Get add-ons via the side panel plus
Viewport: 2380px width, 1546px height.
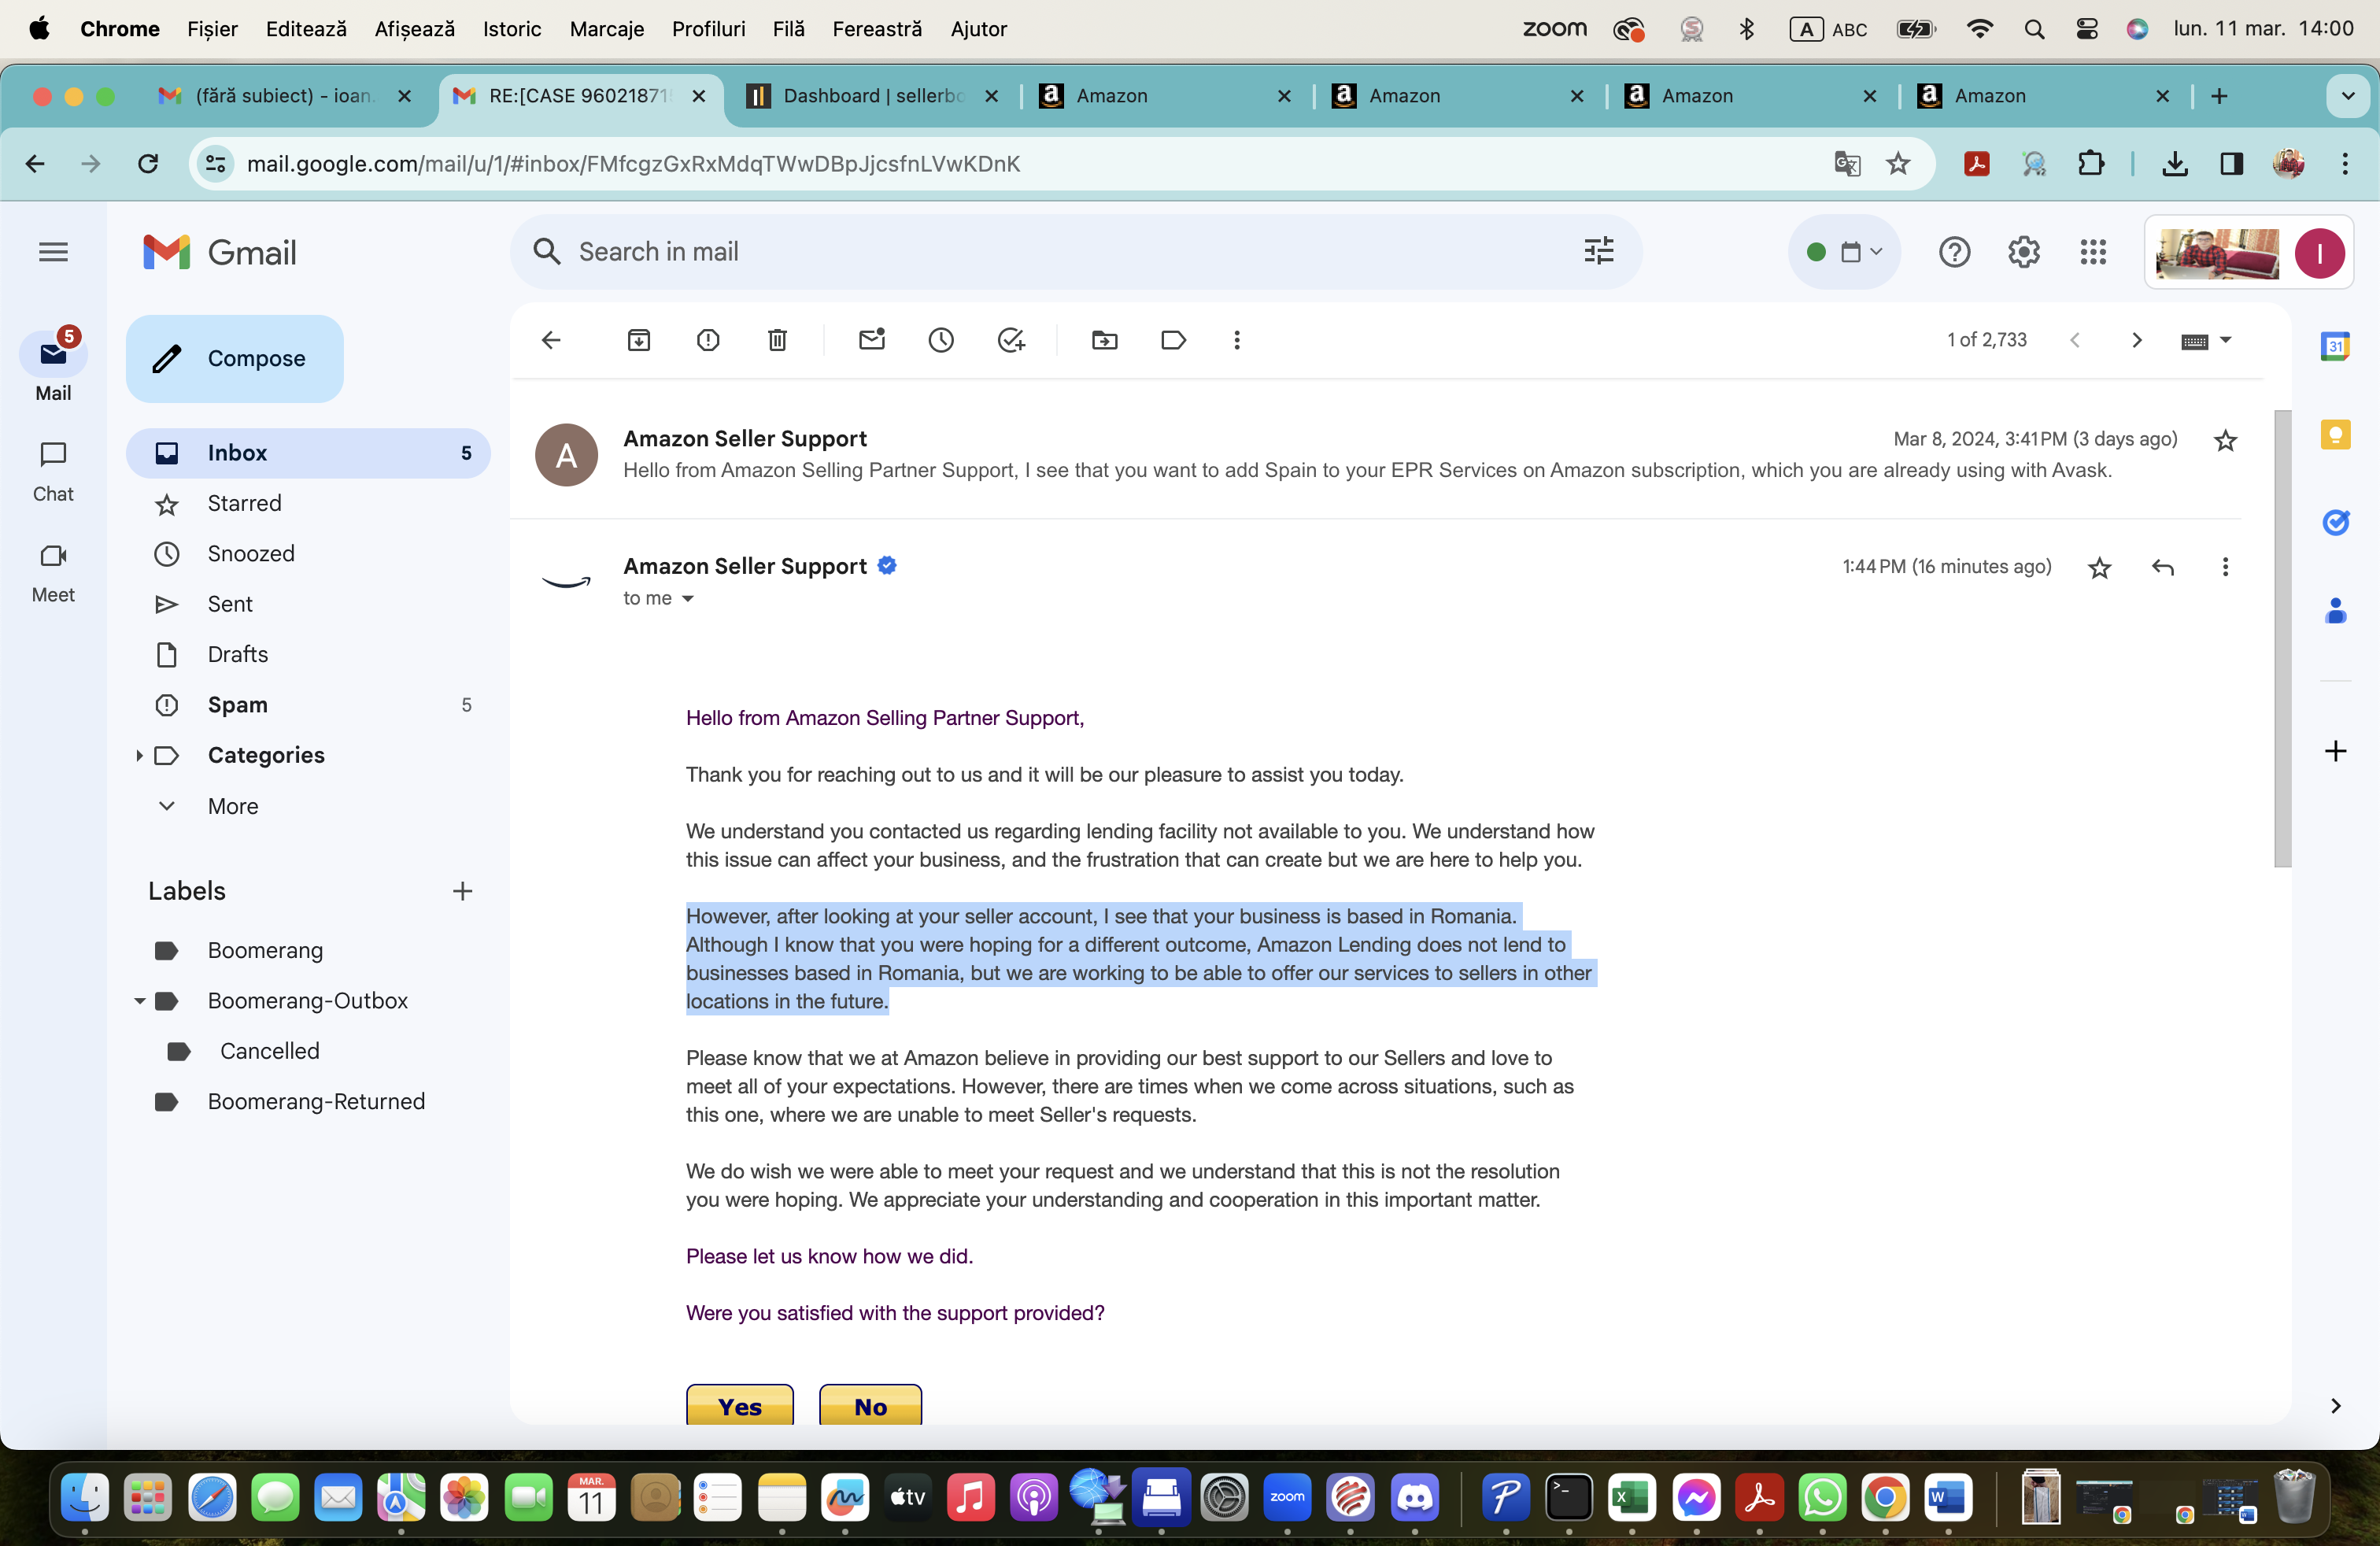click(x=2335, y=751)
